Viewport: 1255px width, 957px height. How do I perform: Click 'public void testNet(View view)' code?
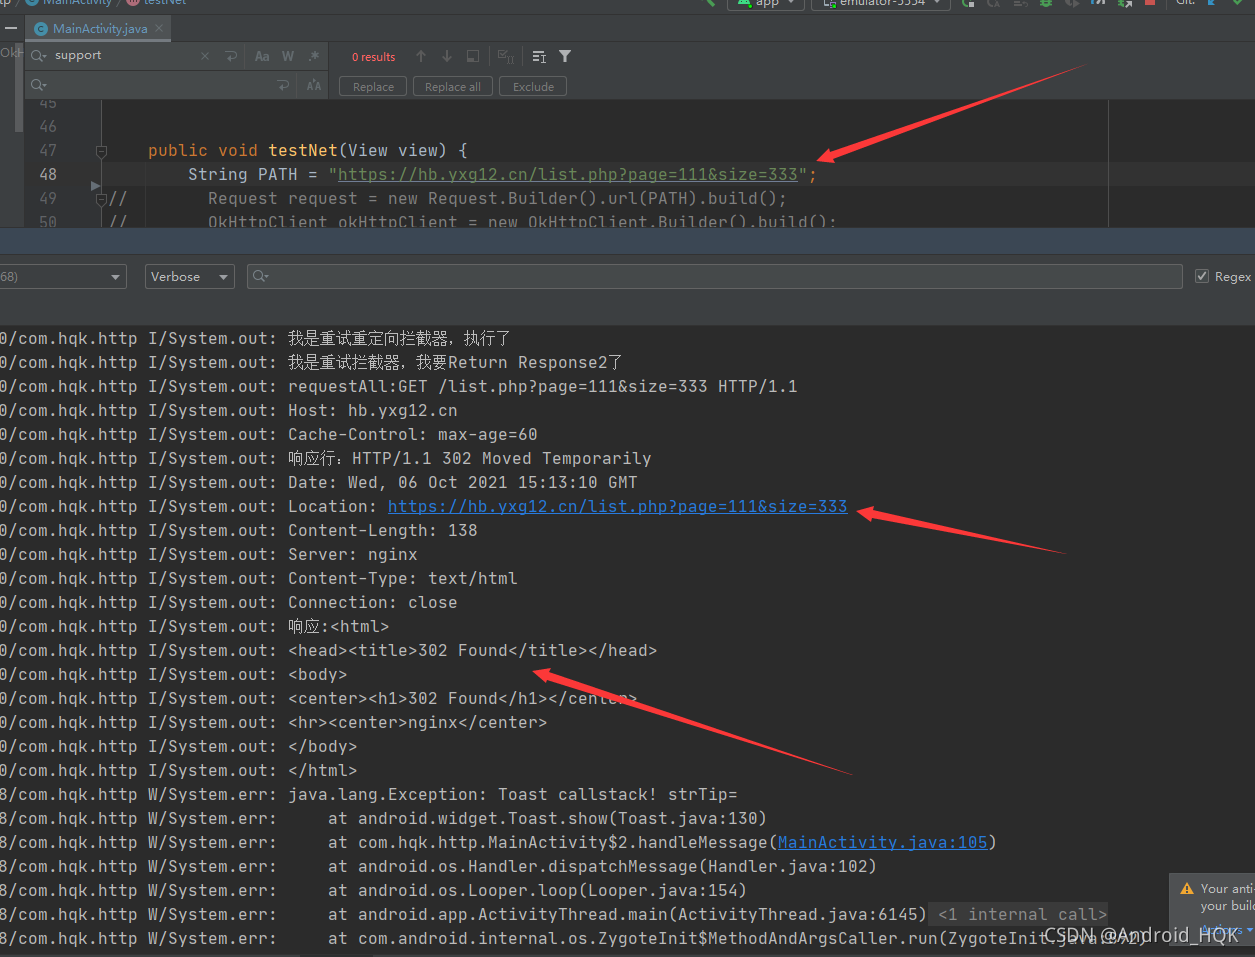(x=308, y=151)
